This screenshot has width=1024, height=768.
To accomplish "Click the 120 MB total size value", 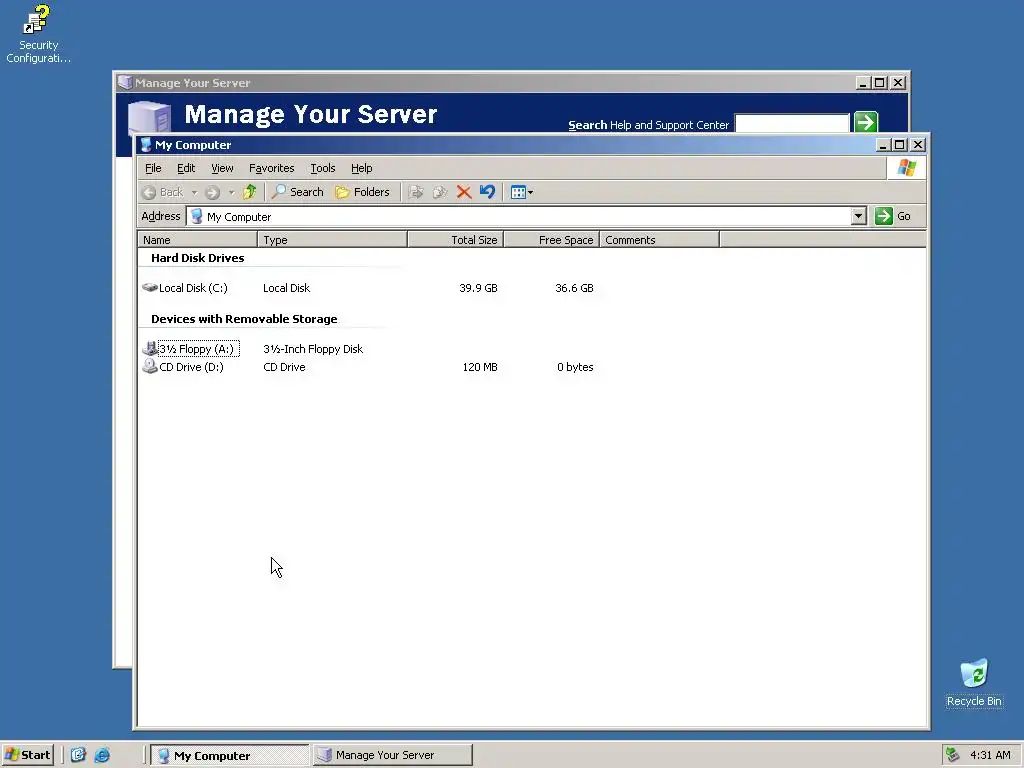I will click(480, 367).
